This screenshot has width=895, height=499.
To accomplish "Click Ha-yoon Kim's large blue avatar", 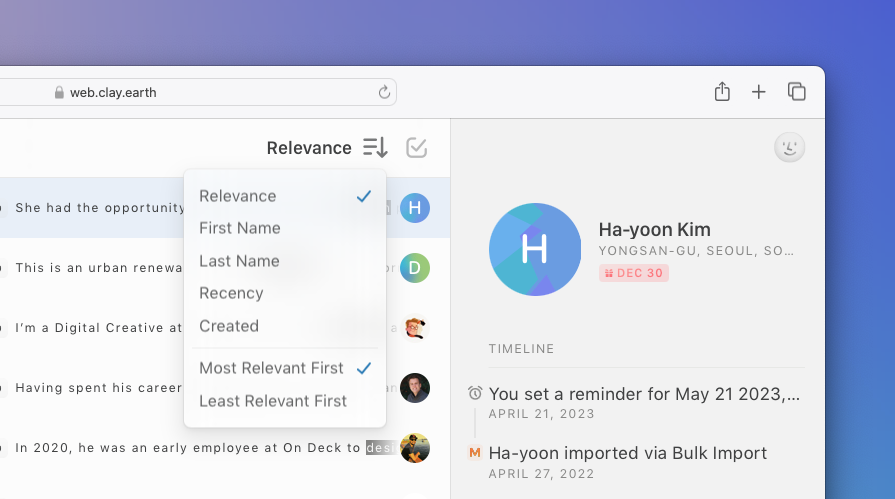I will coord(535,250).
